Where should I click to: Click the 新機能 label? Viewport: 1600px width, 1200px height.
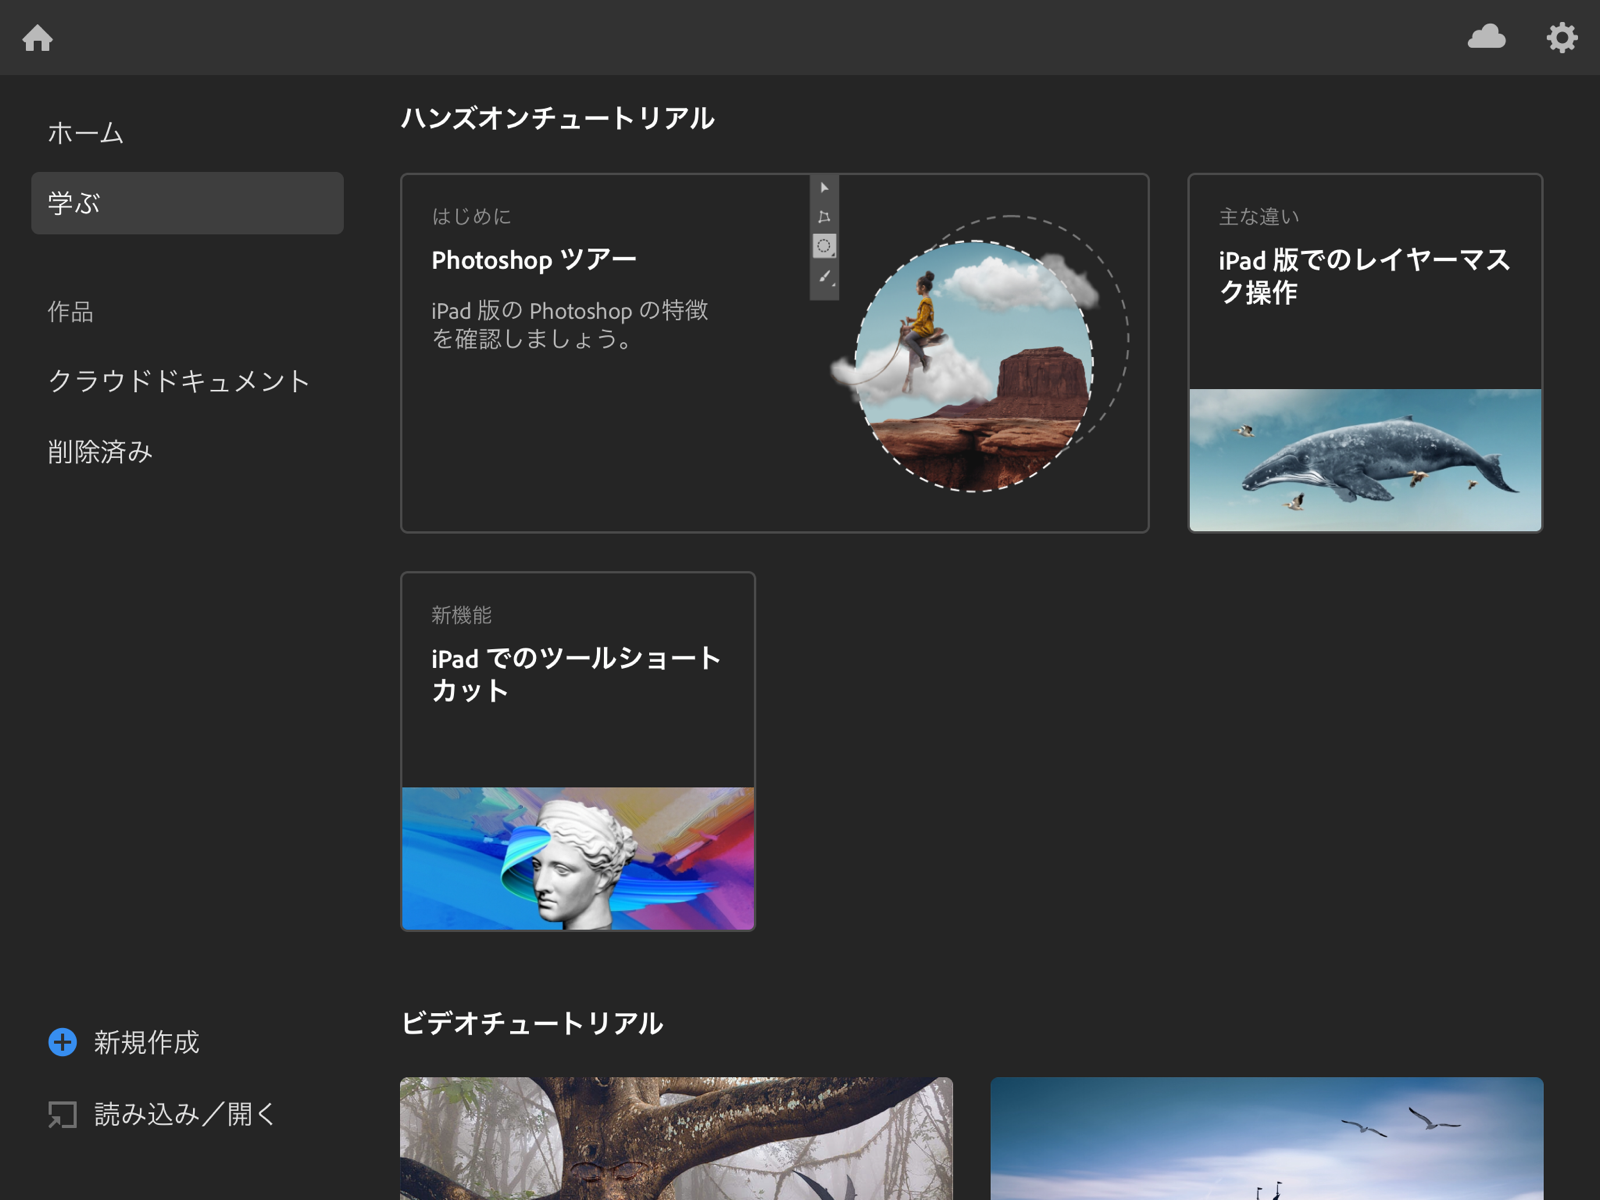coord(461,615)
